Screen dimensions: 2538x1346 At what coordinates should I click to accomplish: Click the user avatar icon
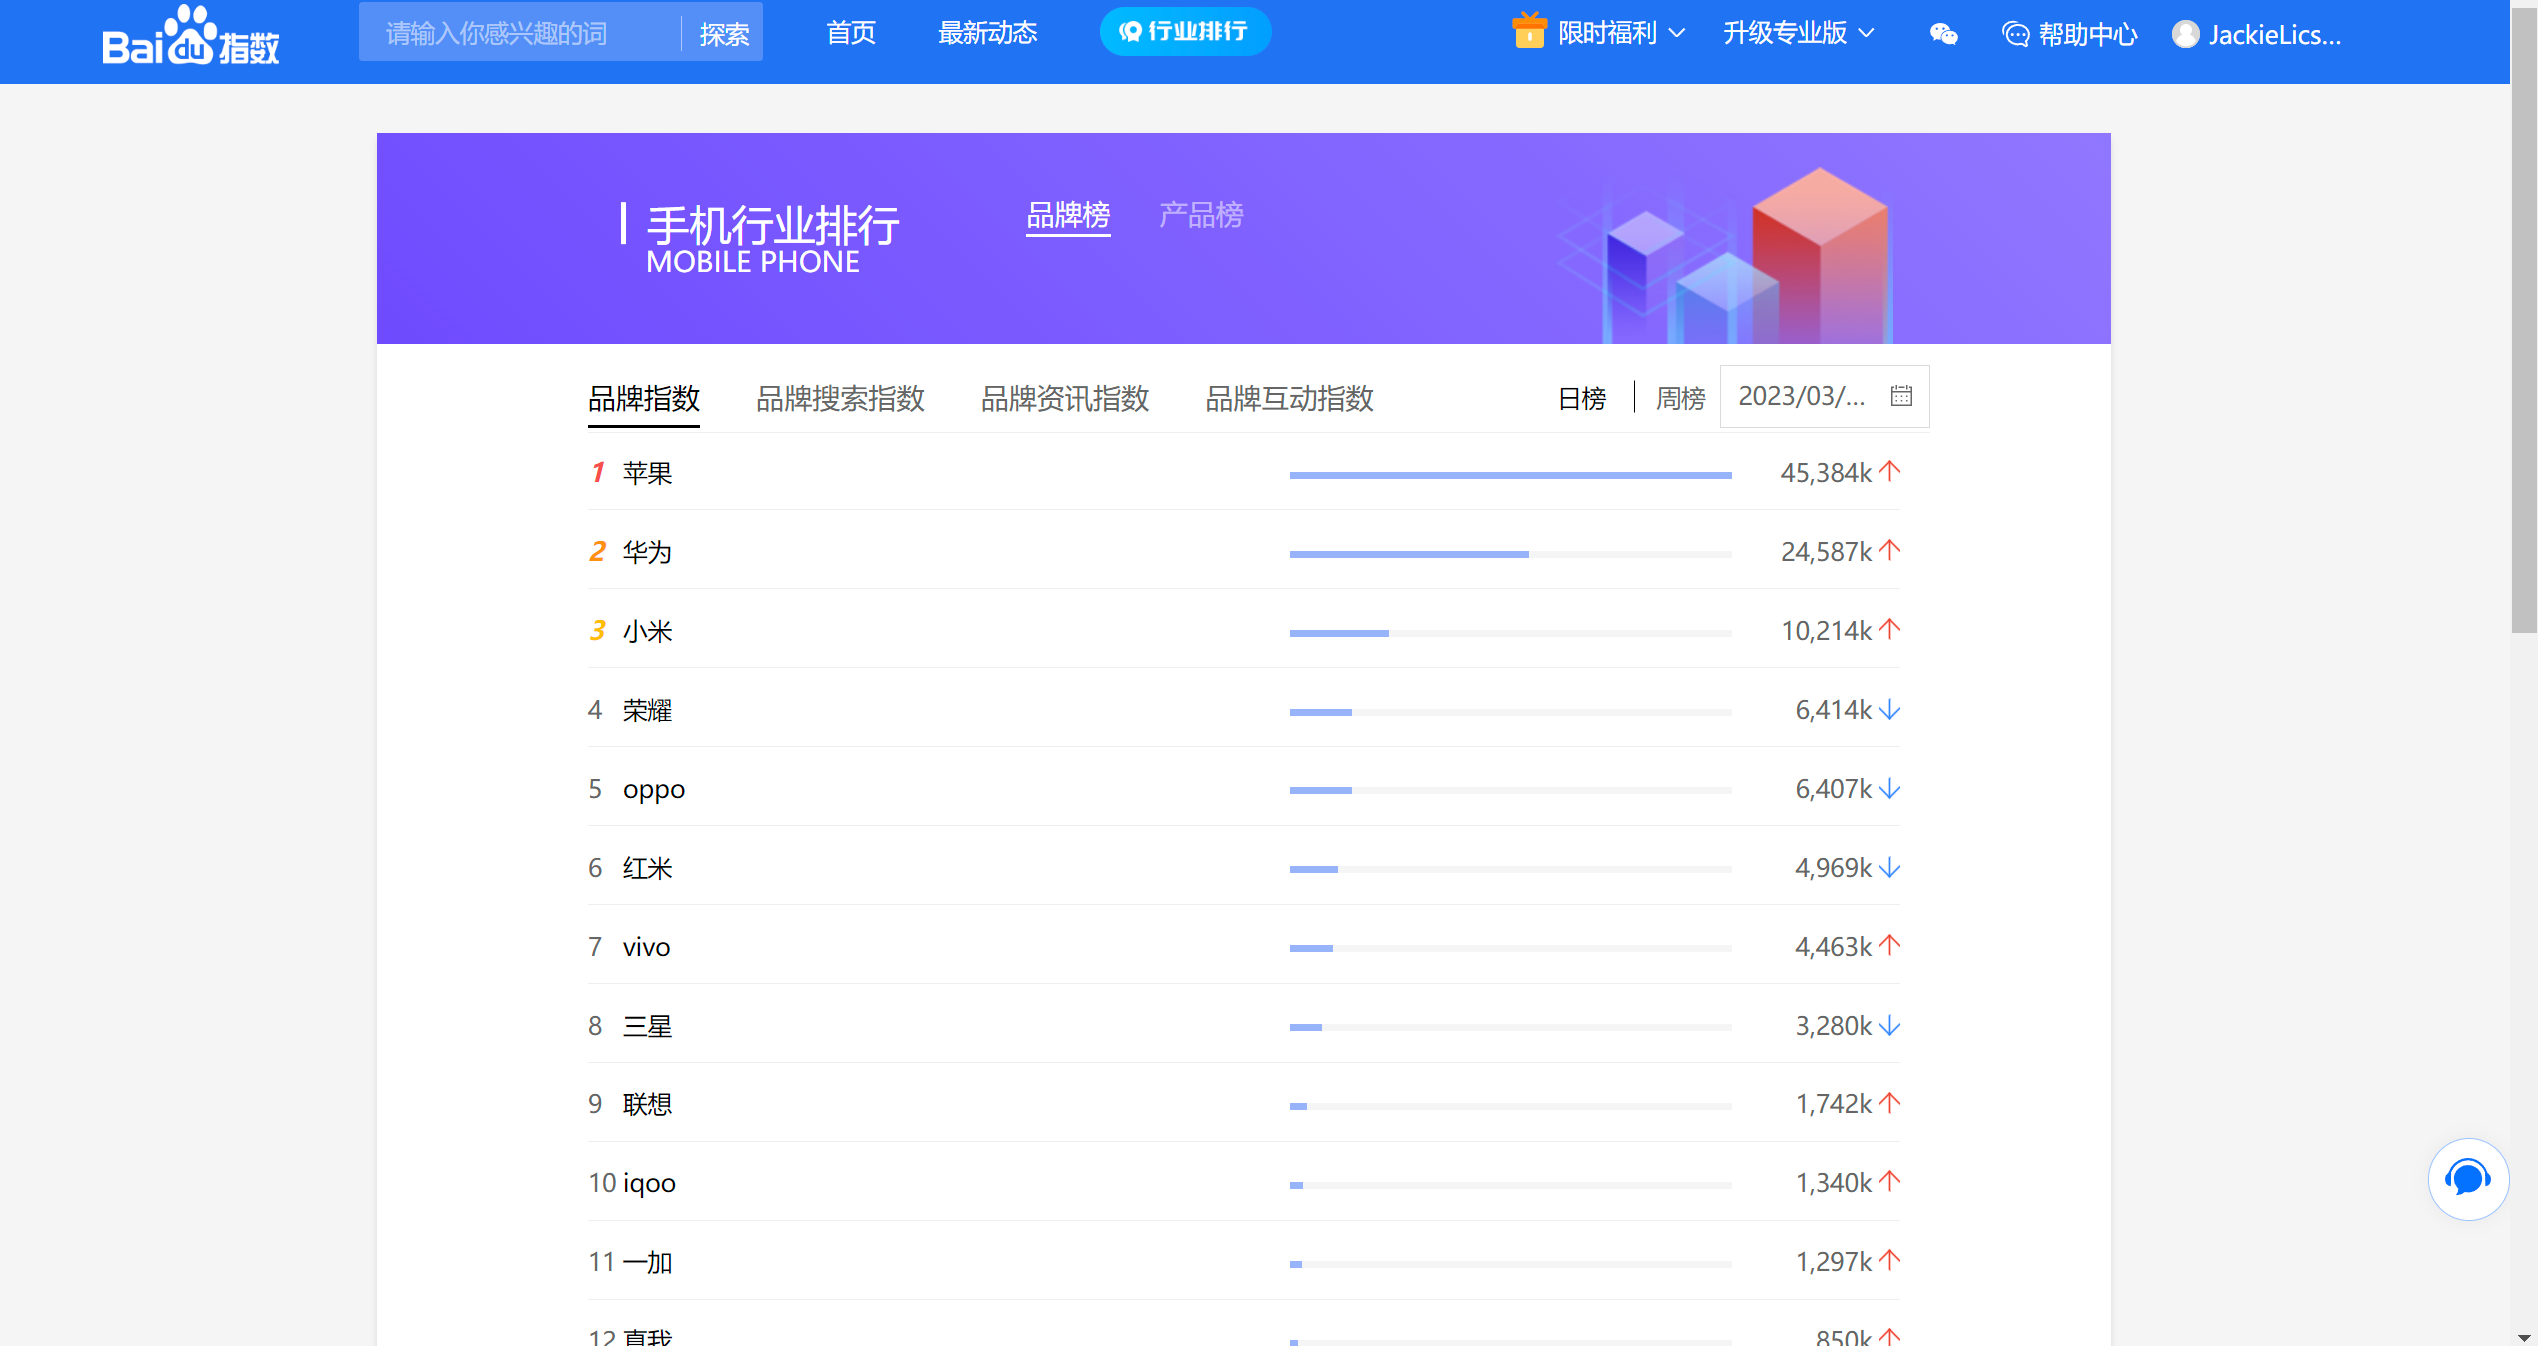click(x=2186, y=34)
